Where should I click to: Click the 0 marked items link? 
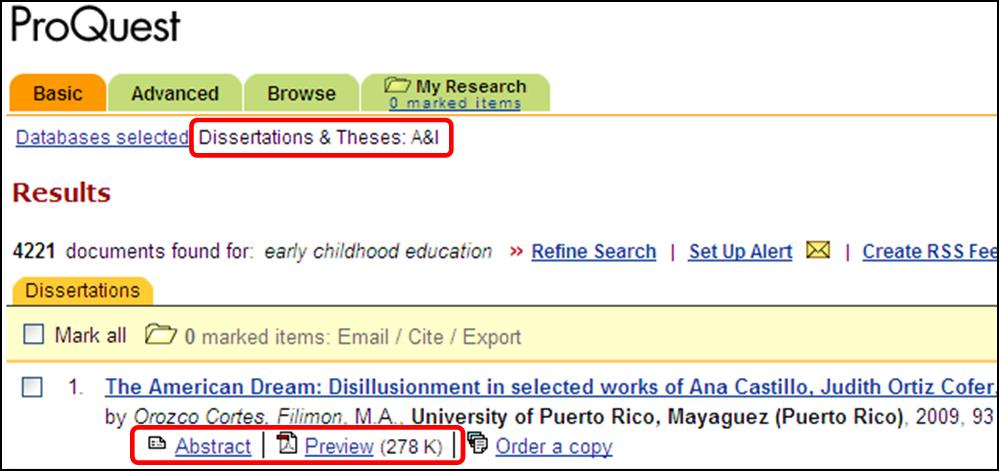pos(455,103)
